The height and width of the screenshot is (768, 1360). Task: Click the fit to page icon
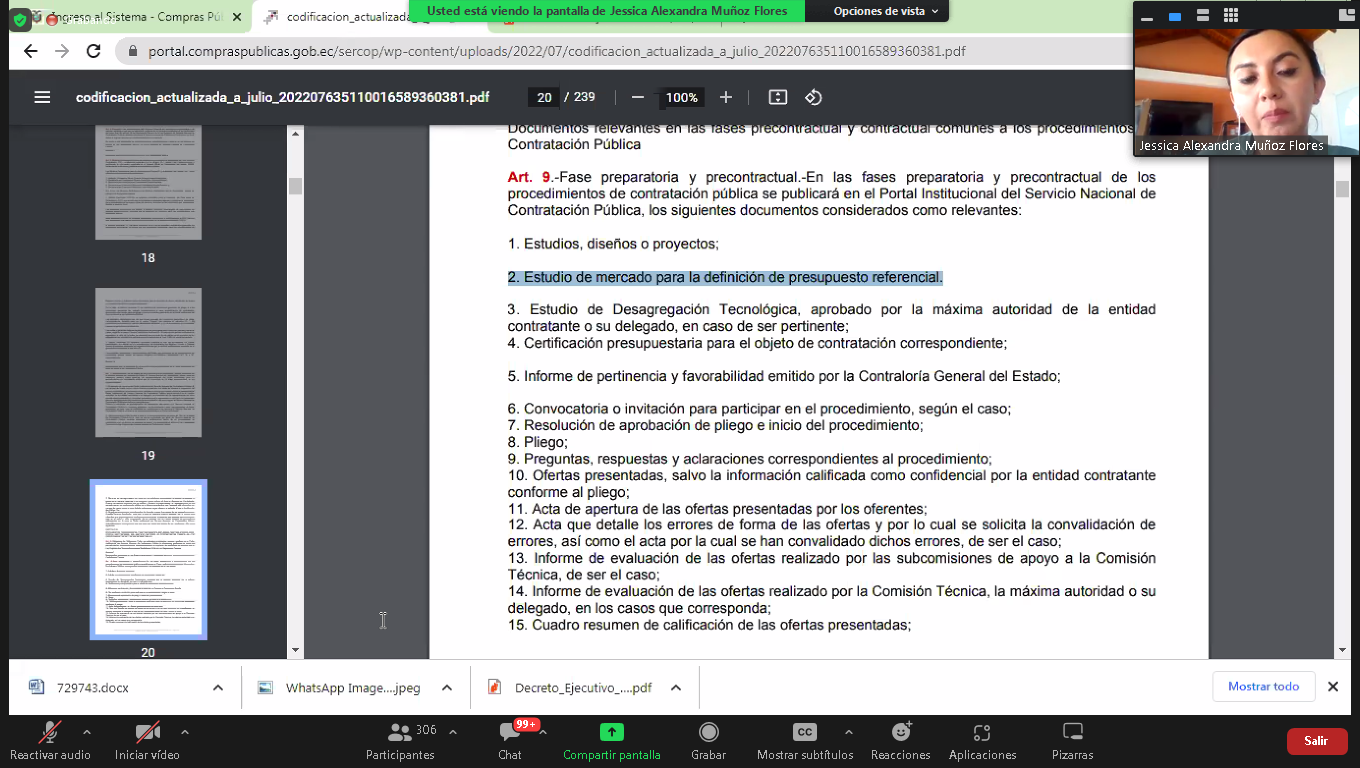click(778, 97)
